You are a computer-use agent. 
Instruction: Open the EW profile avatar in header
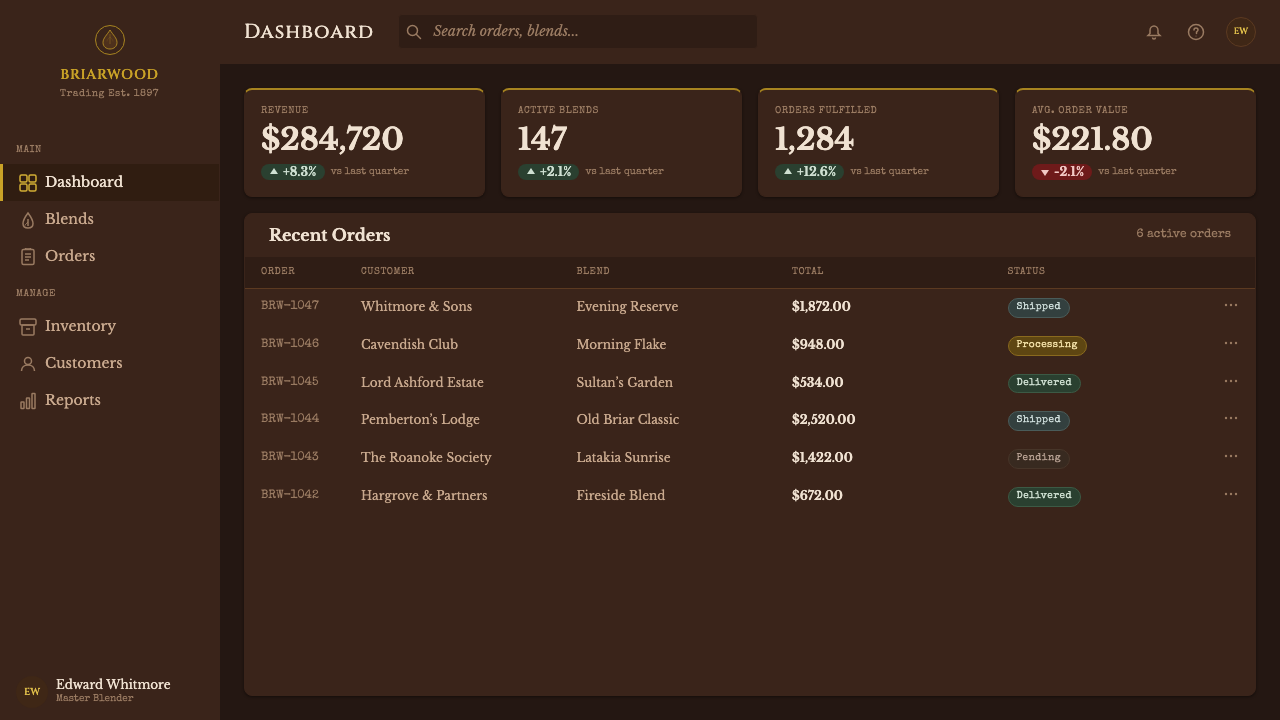[1241, 31]
